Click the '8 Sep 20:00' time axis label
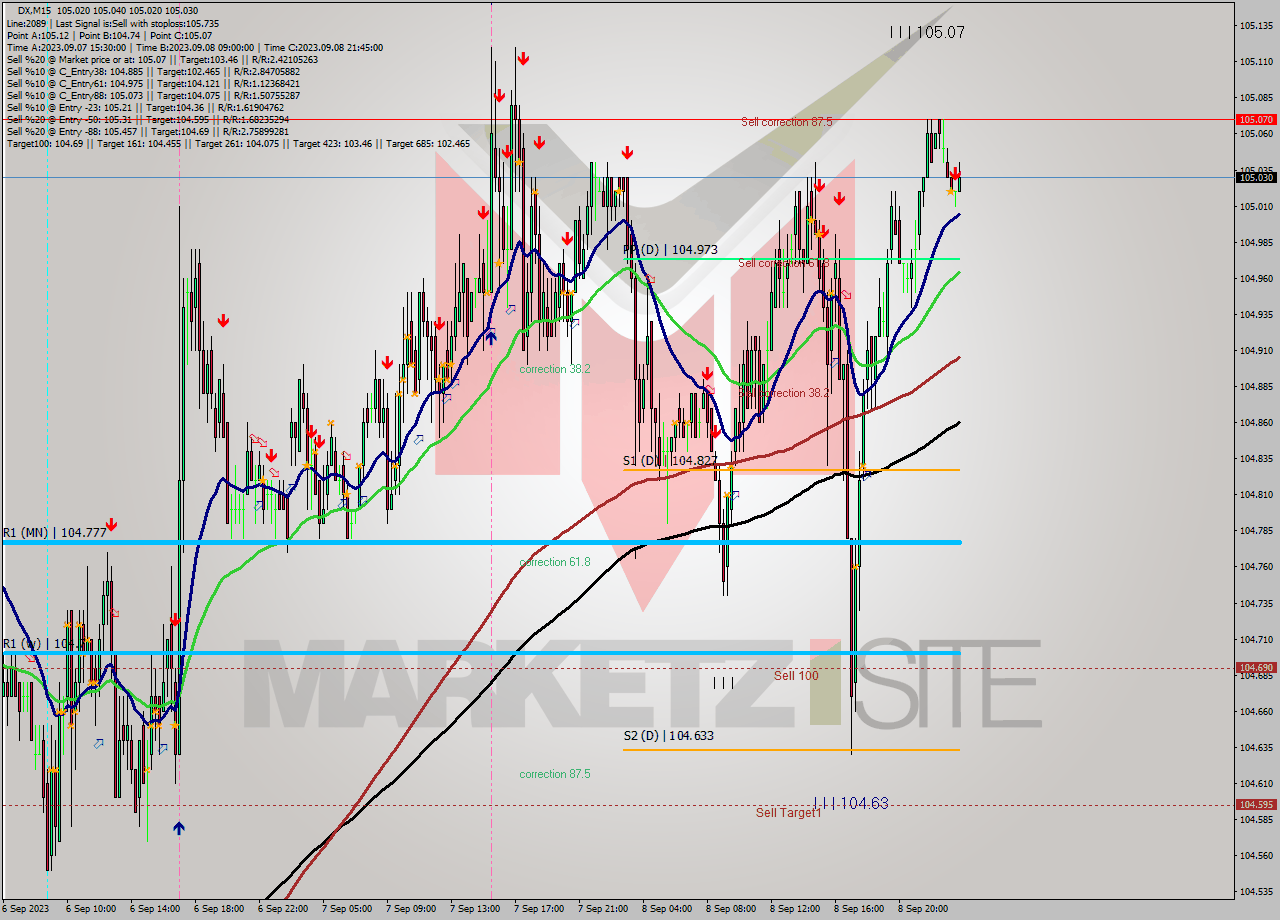 pos(923,909)
